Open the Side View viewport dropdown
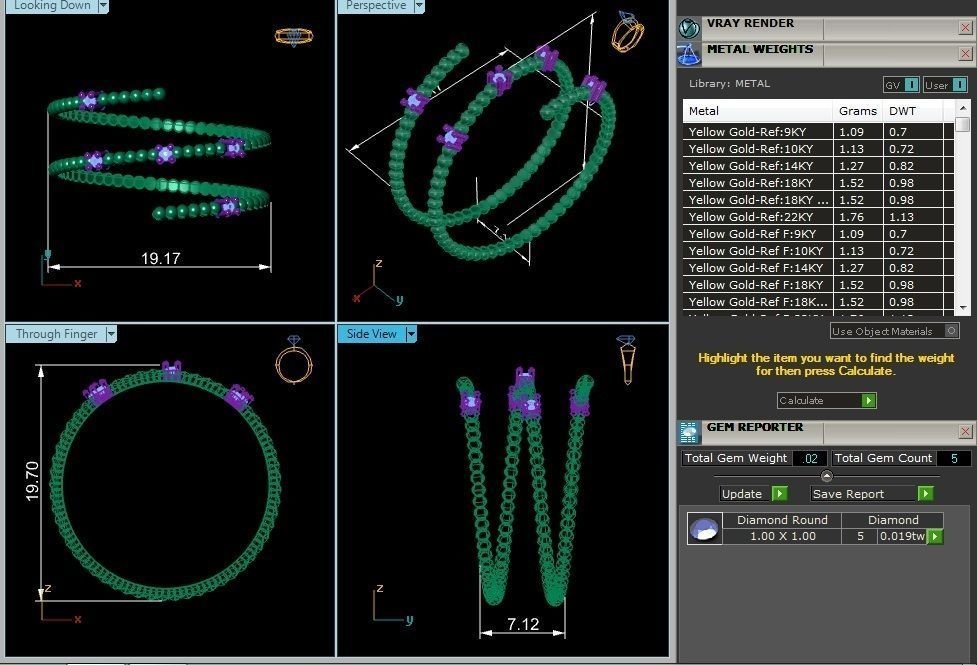This screenshot has width=977, height=665. click(411, 334)
